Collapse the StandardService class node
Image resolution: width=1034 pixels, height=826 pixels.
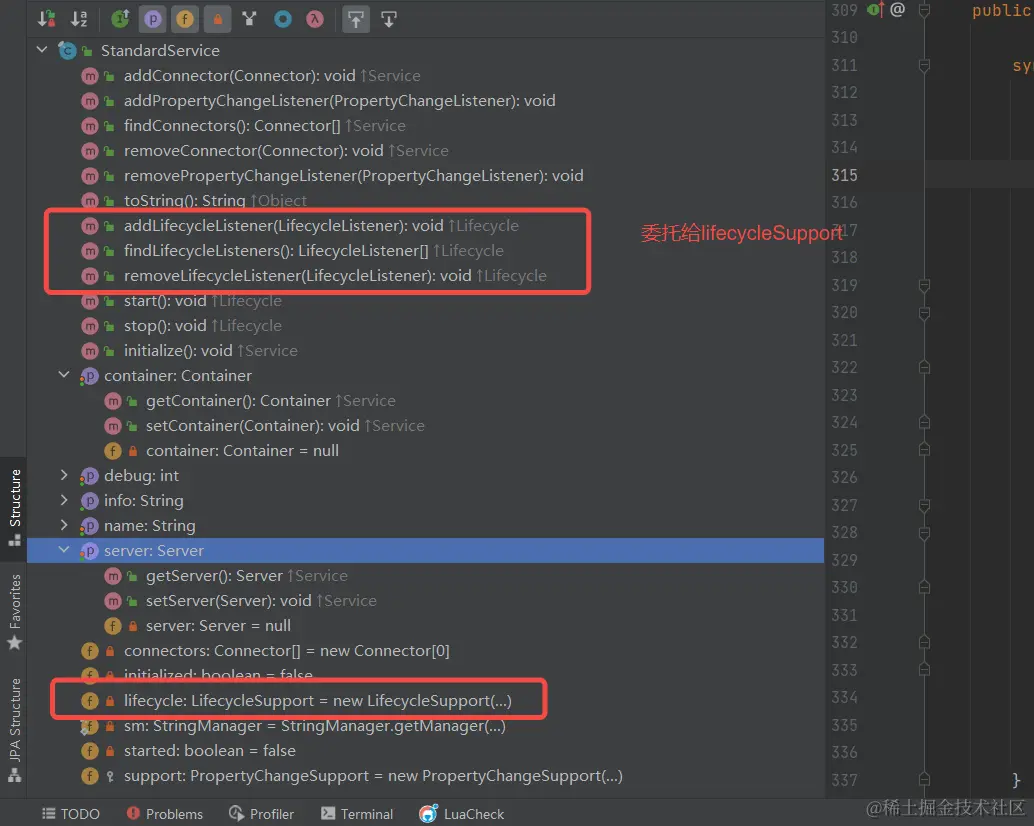point(42,50)
